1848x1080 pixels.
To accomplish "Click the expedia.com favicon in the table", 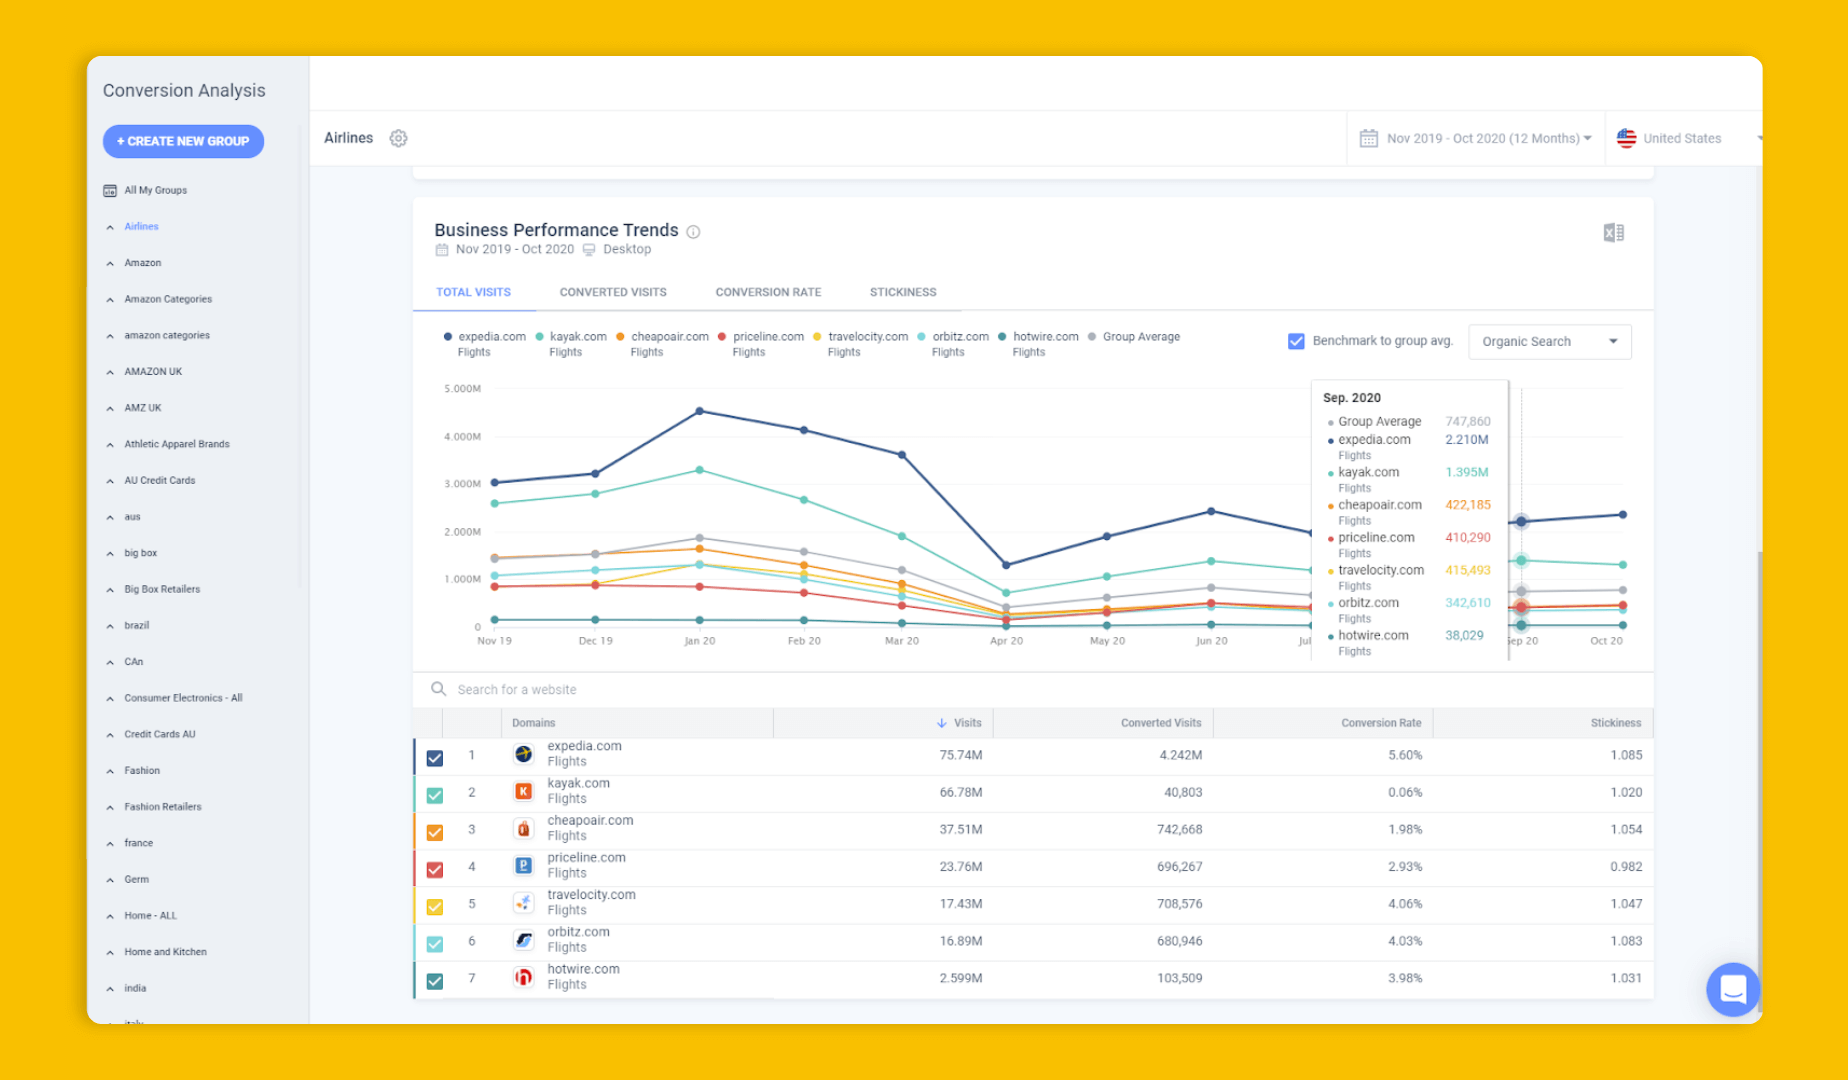I will click(x=523, y=754).
